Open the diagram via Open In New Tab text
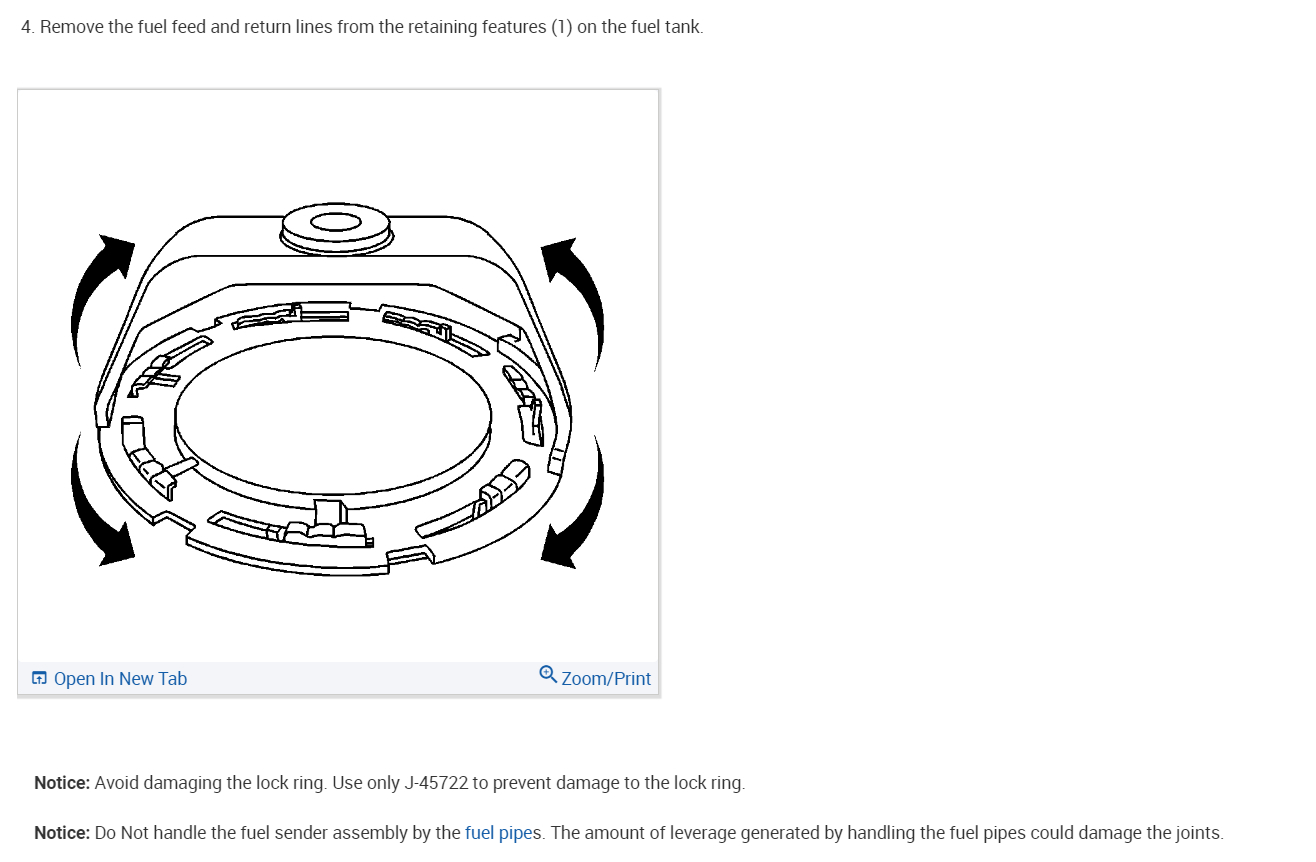 click(x=120, y=678)
